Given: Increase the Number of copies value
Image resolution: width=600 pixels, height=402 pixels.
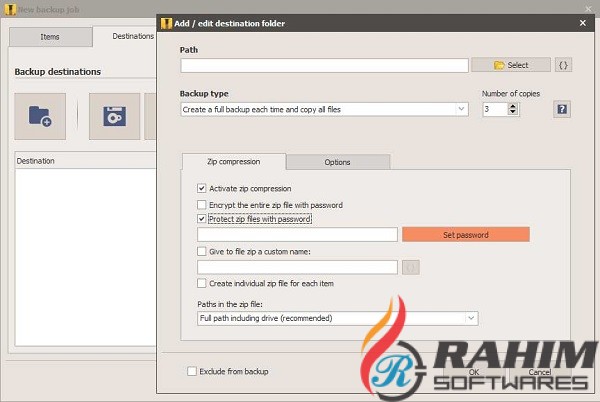Looking at the screenshot, I should coord(513,106).
